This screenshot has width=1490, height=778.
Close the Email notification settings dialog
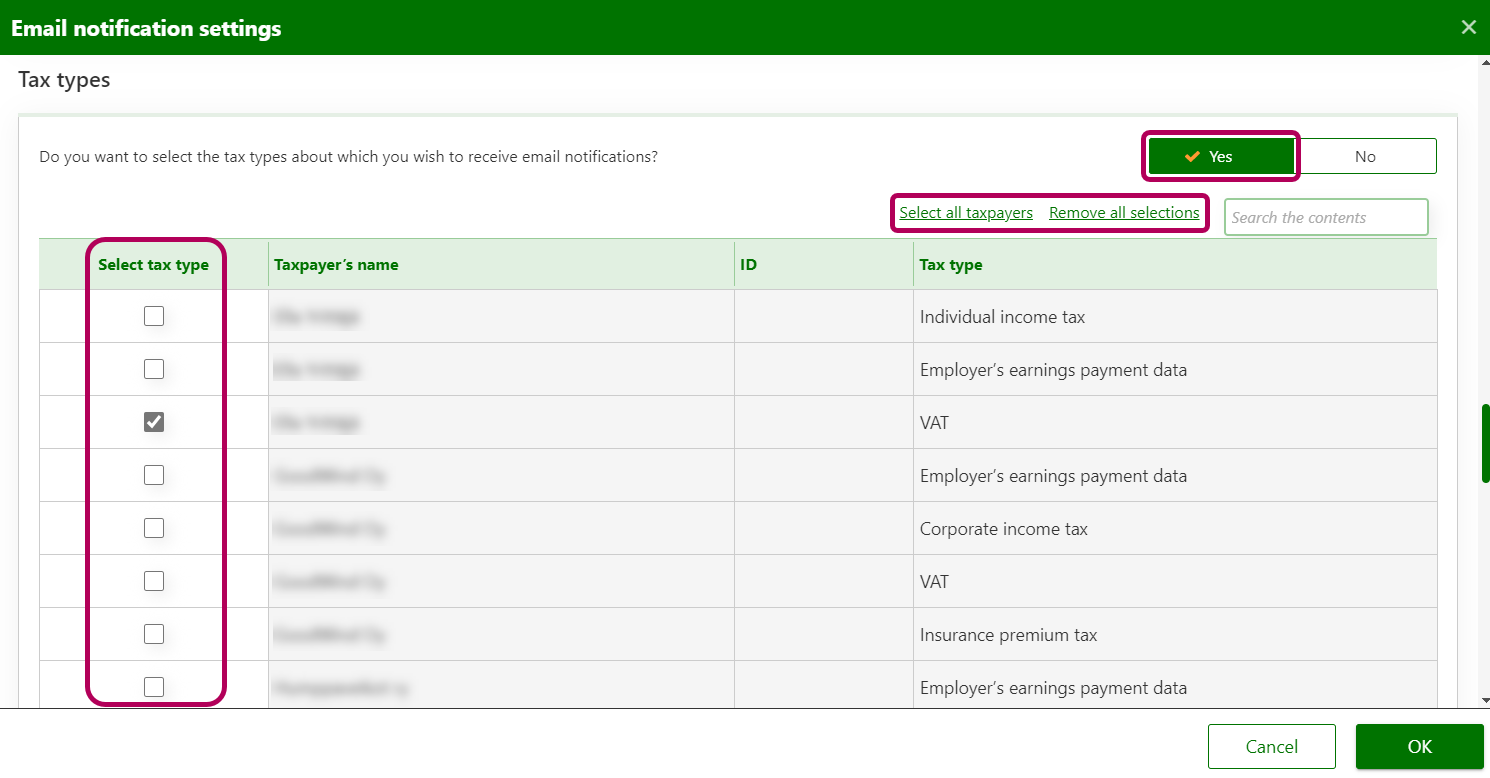(1468, 28)
